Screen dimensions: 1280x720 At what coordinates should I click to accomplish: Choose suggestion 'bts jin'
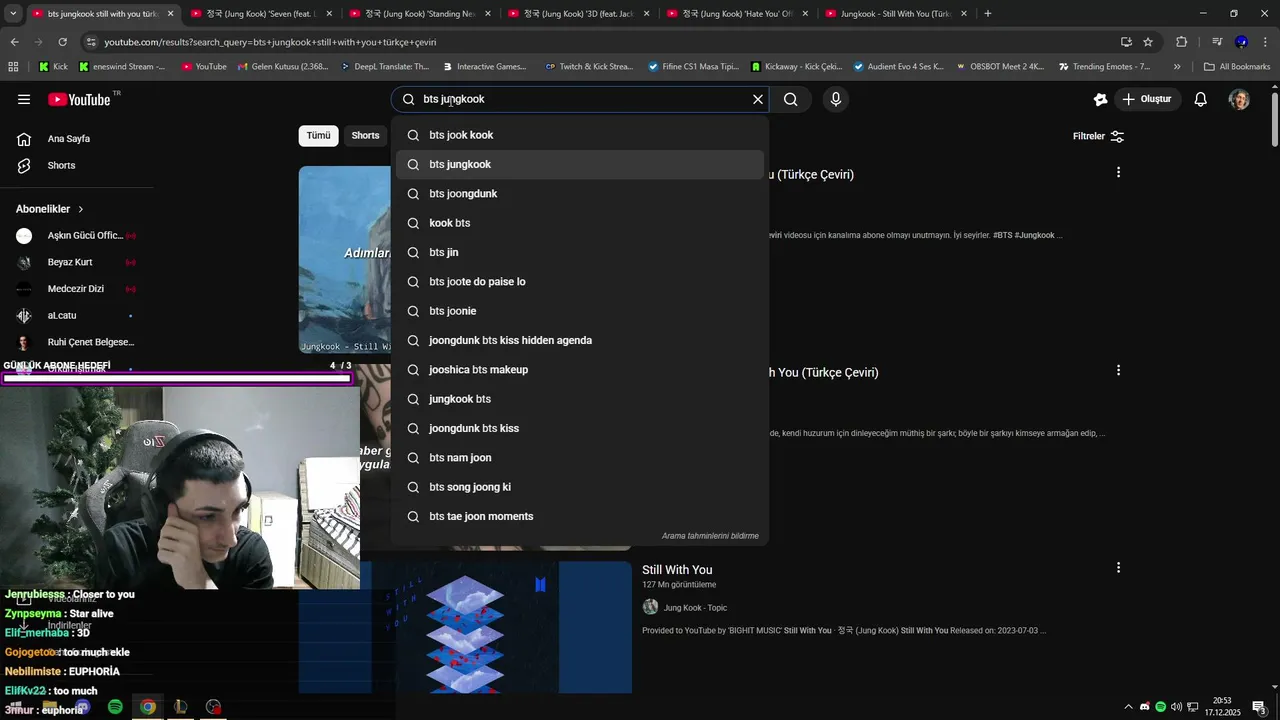click(x=580, y=252)
